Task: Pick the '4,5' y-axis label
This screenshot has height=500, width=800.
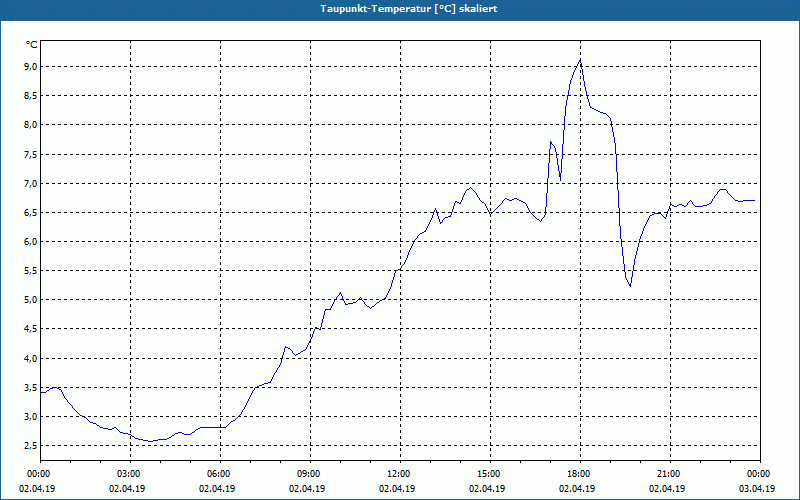Action: [x=30, y=329]
